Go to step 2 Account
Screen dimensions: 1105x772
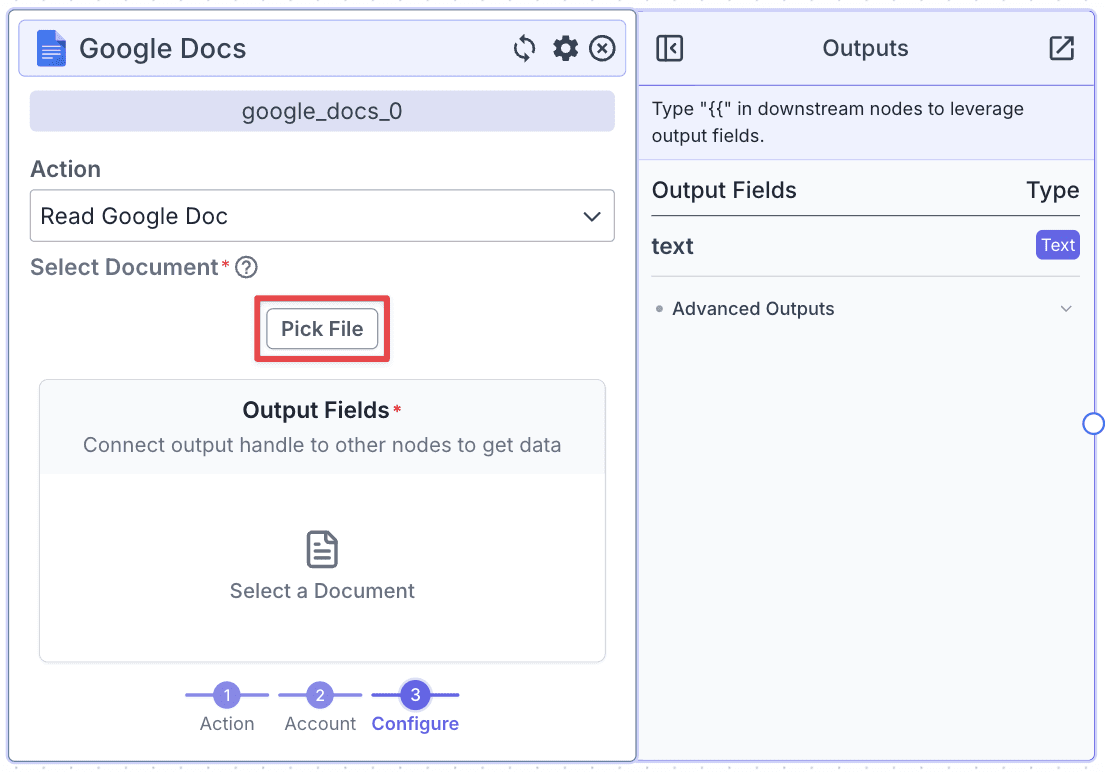pos(320,707)
